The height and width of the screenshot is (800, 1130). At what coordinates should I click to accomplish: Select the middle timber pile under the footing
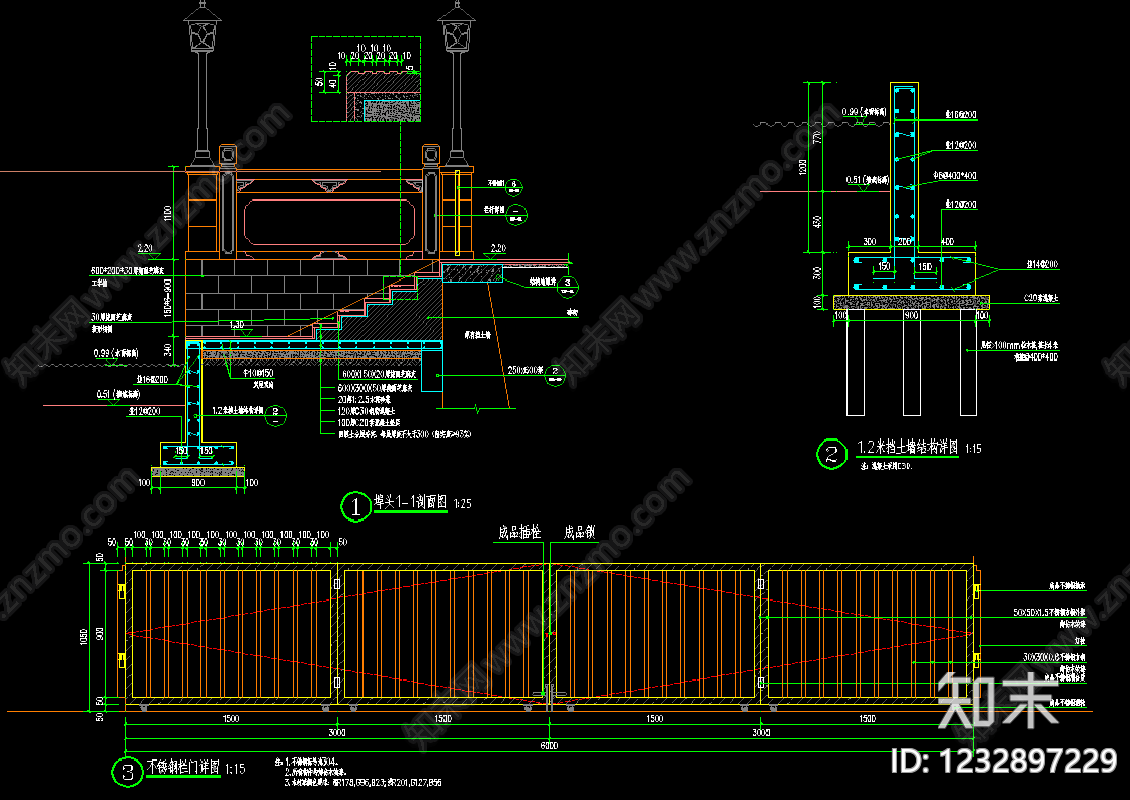[x=912, y=363]
